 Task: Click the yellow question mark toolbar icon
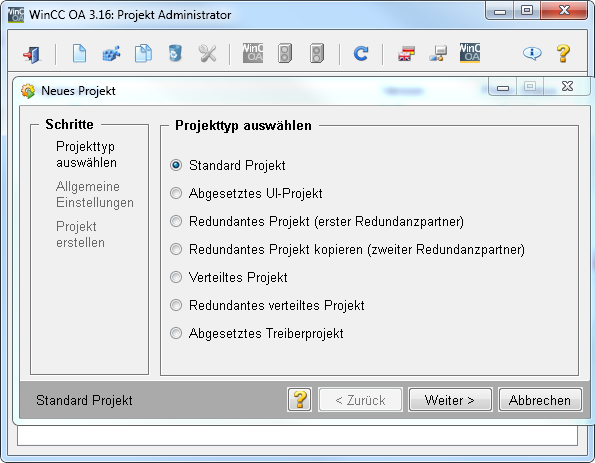point(563,54)
